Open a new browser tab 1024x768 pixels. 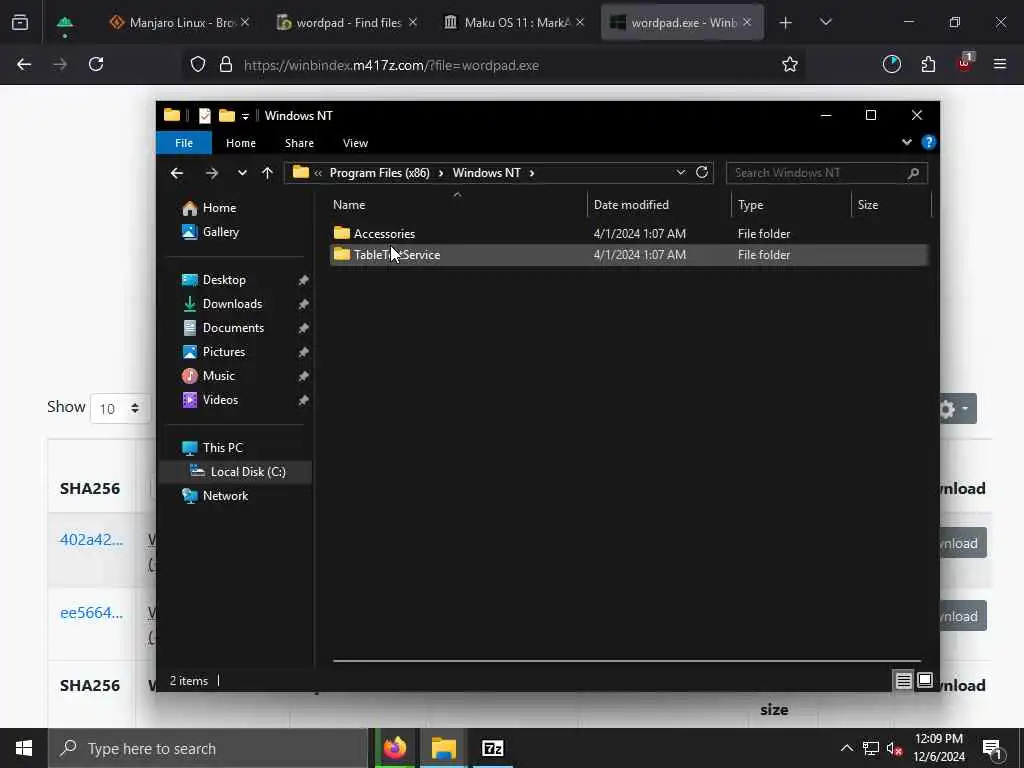point(786,23)
